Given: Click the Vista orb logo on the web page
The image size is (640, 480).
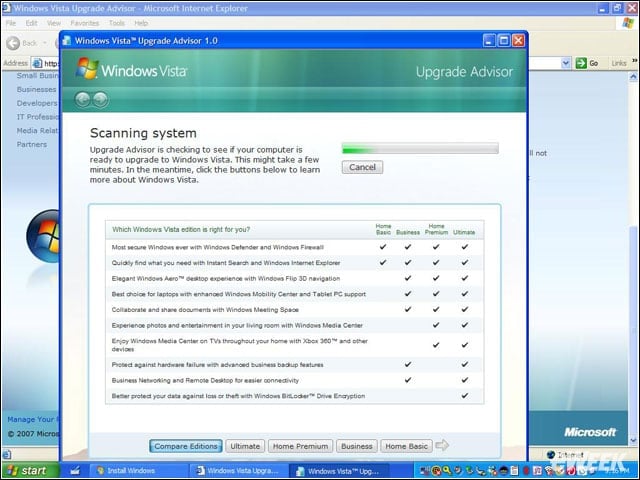Looking at the screenshot, I should point(43,236).
